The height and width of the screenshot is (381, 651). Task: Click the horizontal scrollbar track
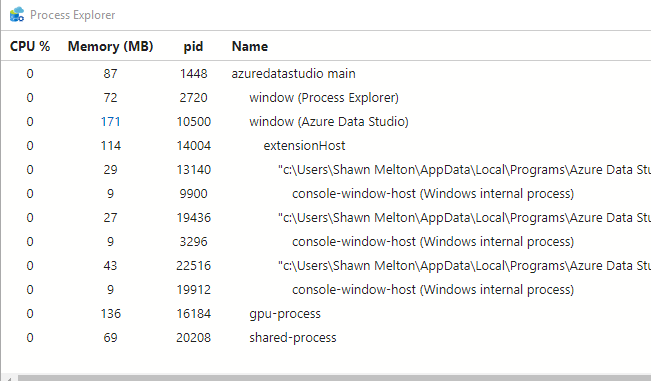coord(334,378)
